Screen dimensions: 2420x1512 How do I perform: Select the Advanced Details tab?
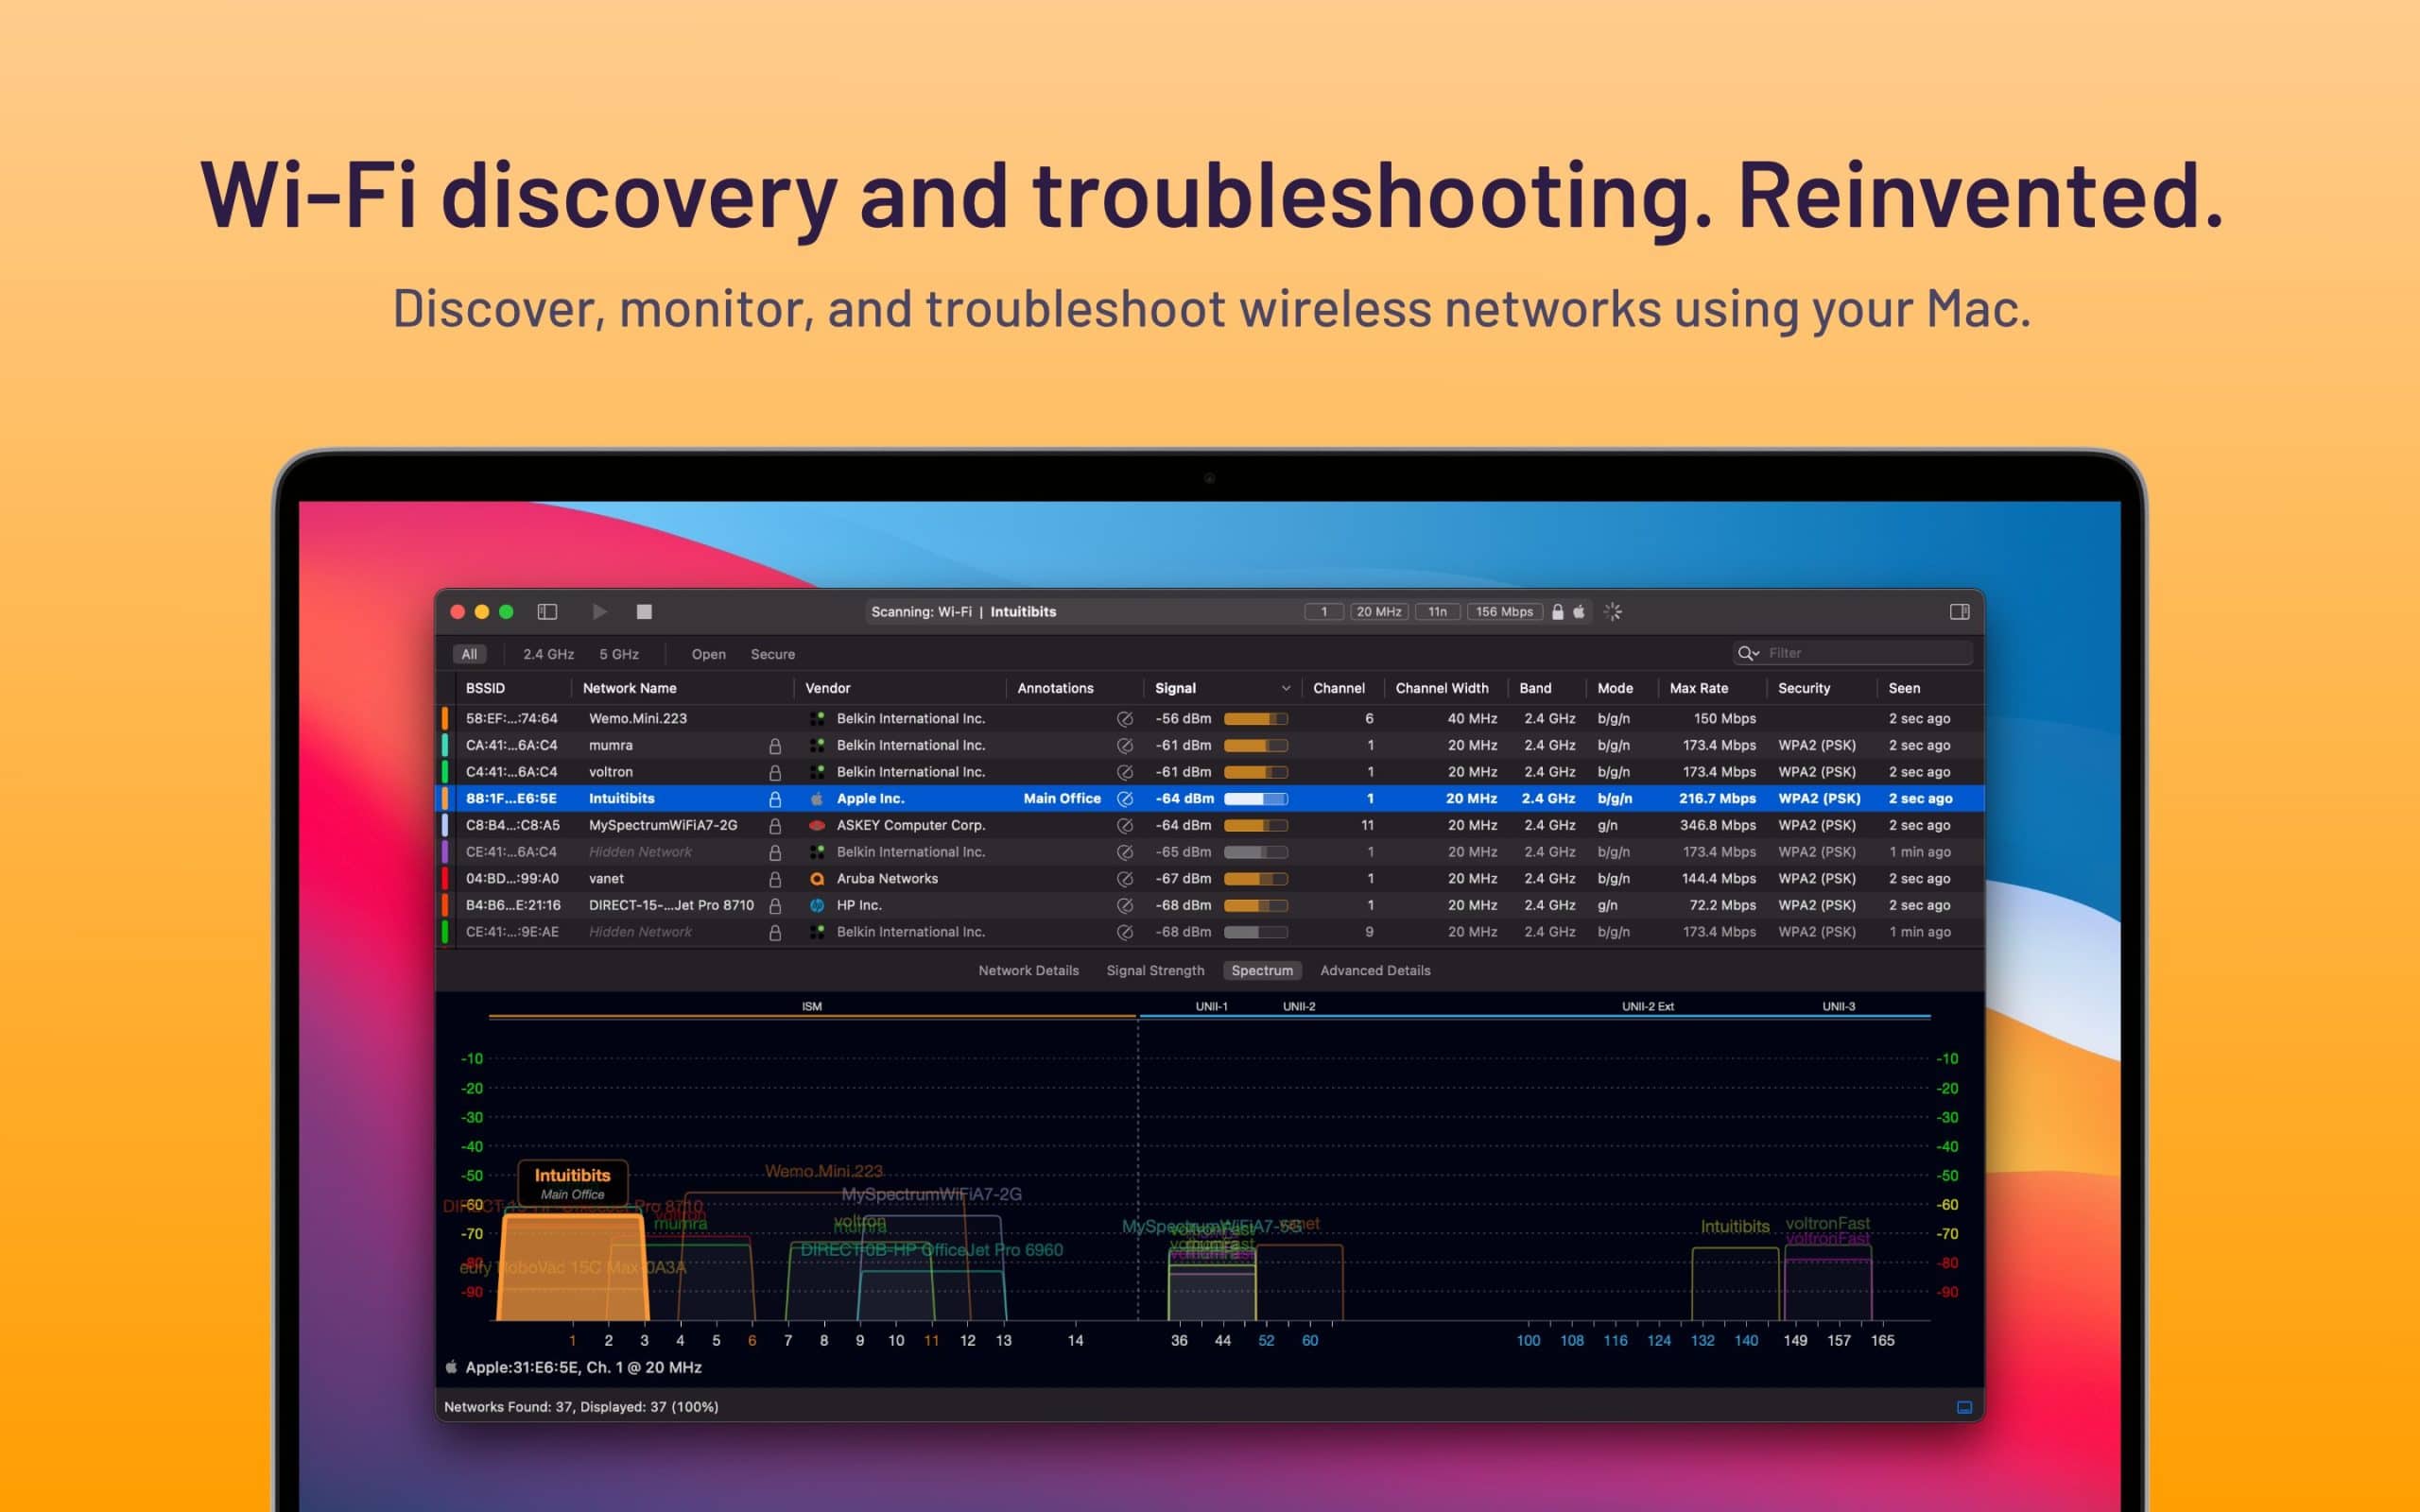pyautogui.click(x=1375, y=970)
